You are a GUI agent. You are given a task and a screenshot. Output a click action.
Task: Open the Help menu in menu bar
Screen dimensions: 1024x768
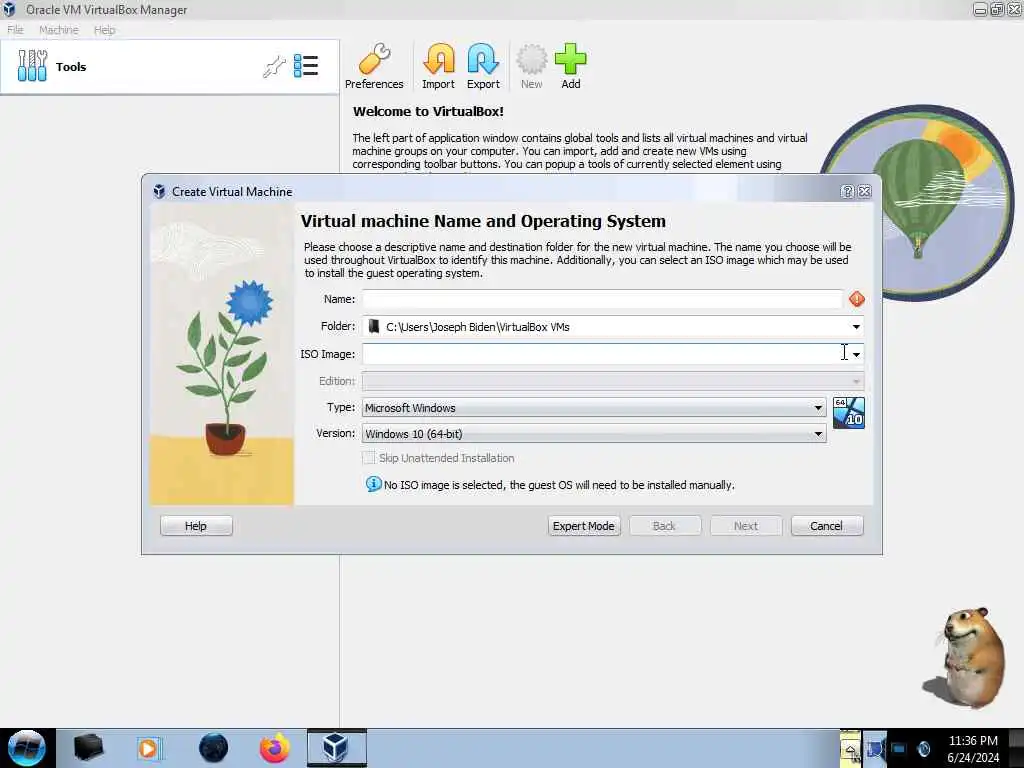click(104, 29)
